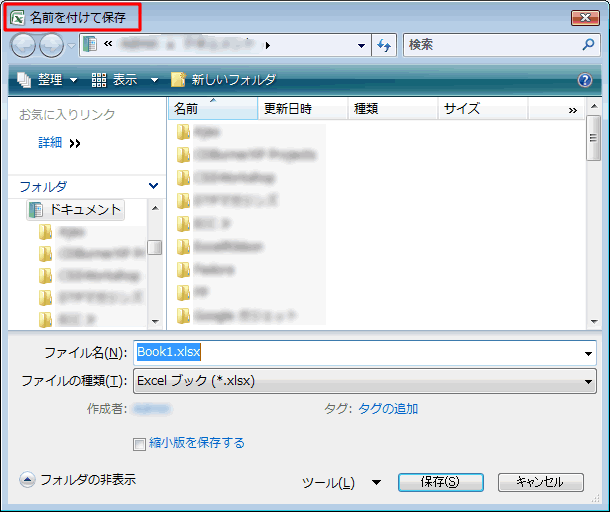The width and height of the screenshot is (610, 512).
Task: Click the magnifier search icon
Action: (588, 44)
